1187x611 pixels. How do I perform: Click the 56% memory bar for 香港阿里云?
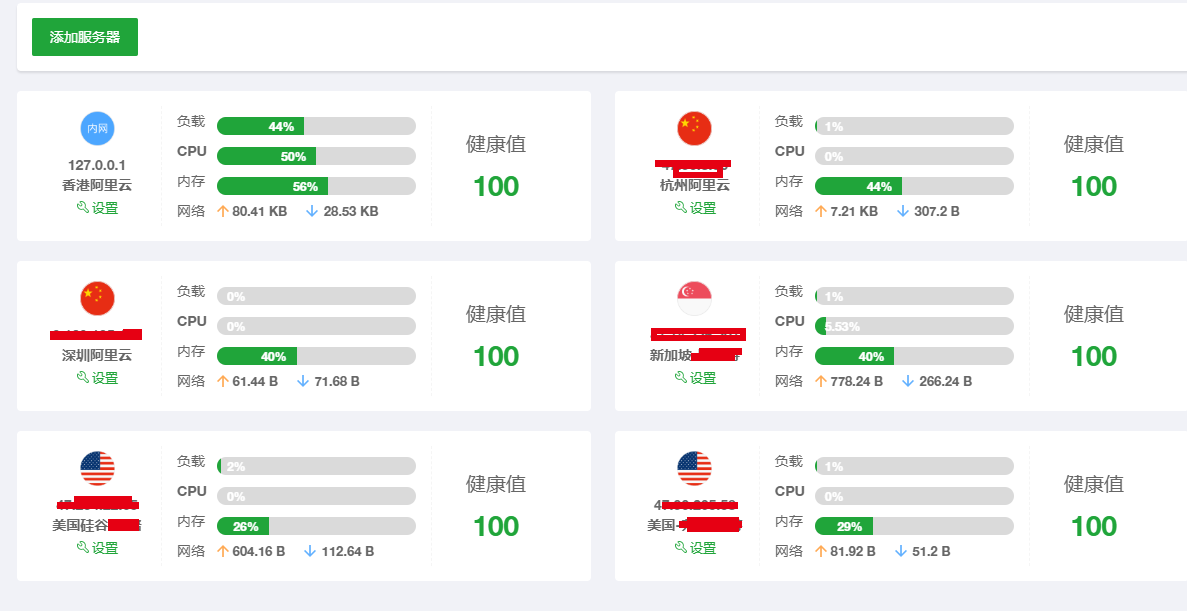(316, 186)
